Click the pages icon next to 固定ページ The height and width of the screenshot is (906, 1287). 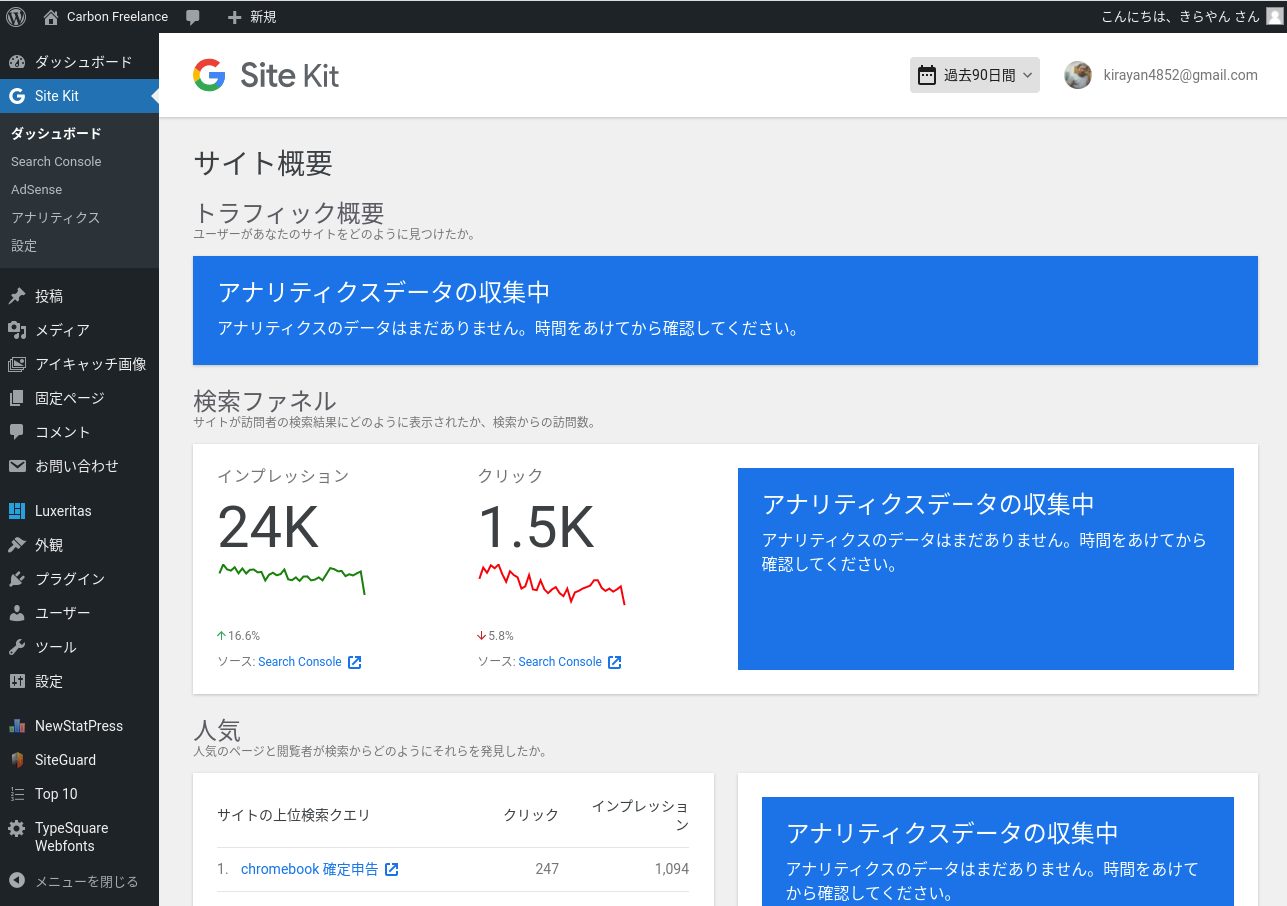16,398
